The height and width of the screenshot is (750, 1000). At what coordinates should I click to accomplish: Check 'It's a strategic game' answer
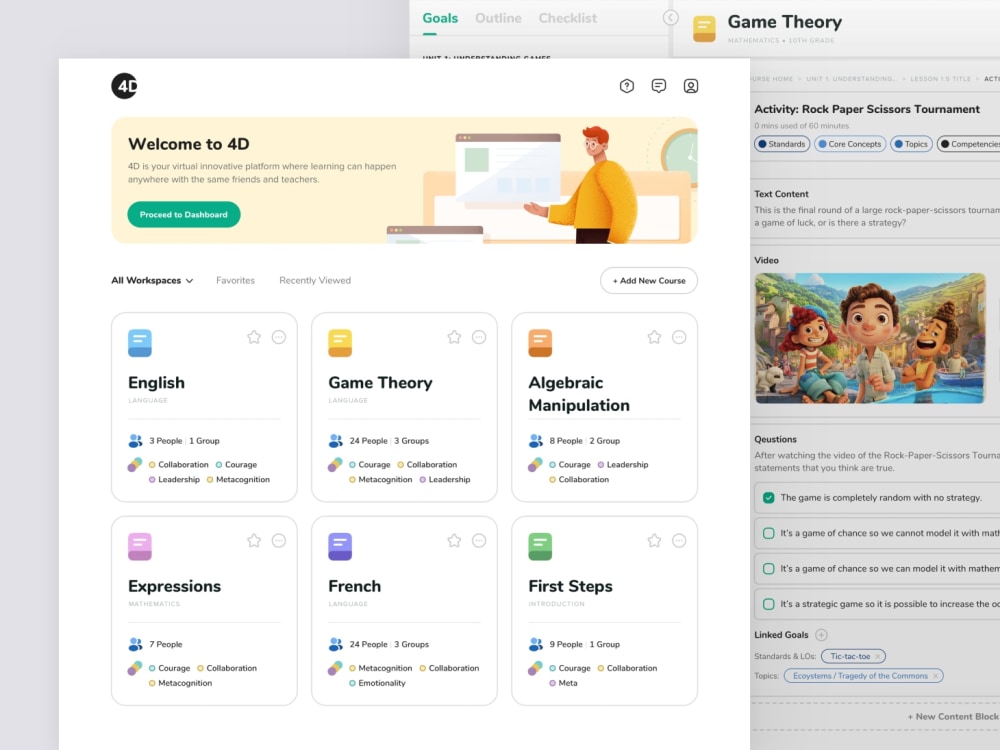coord(768,604)
